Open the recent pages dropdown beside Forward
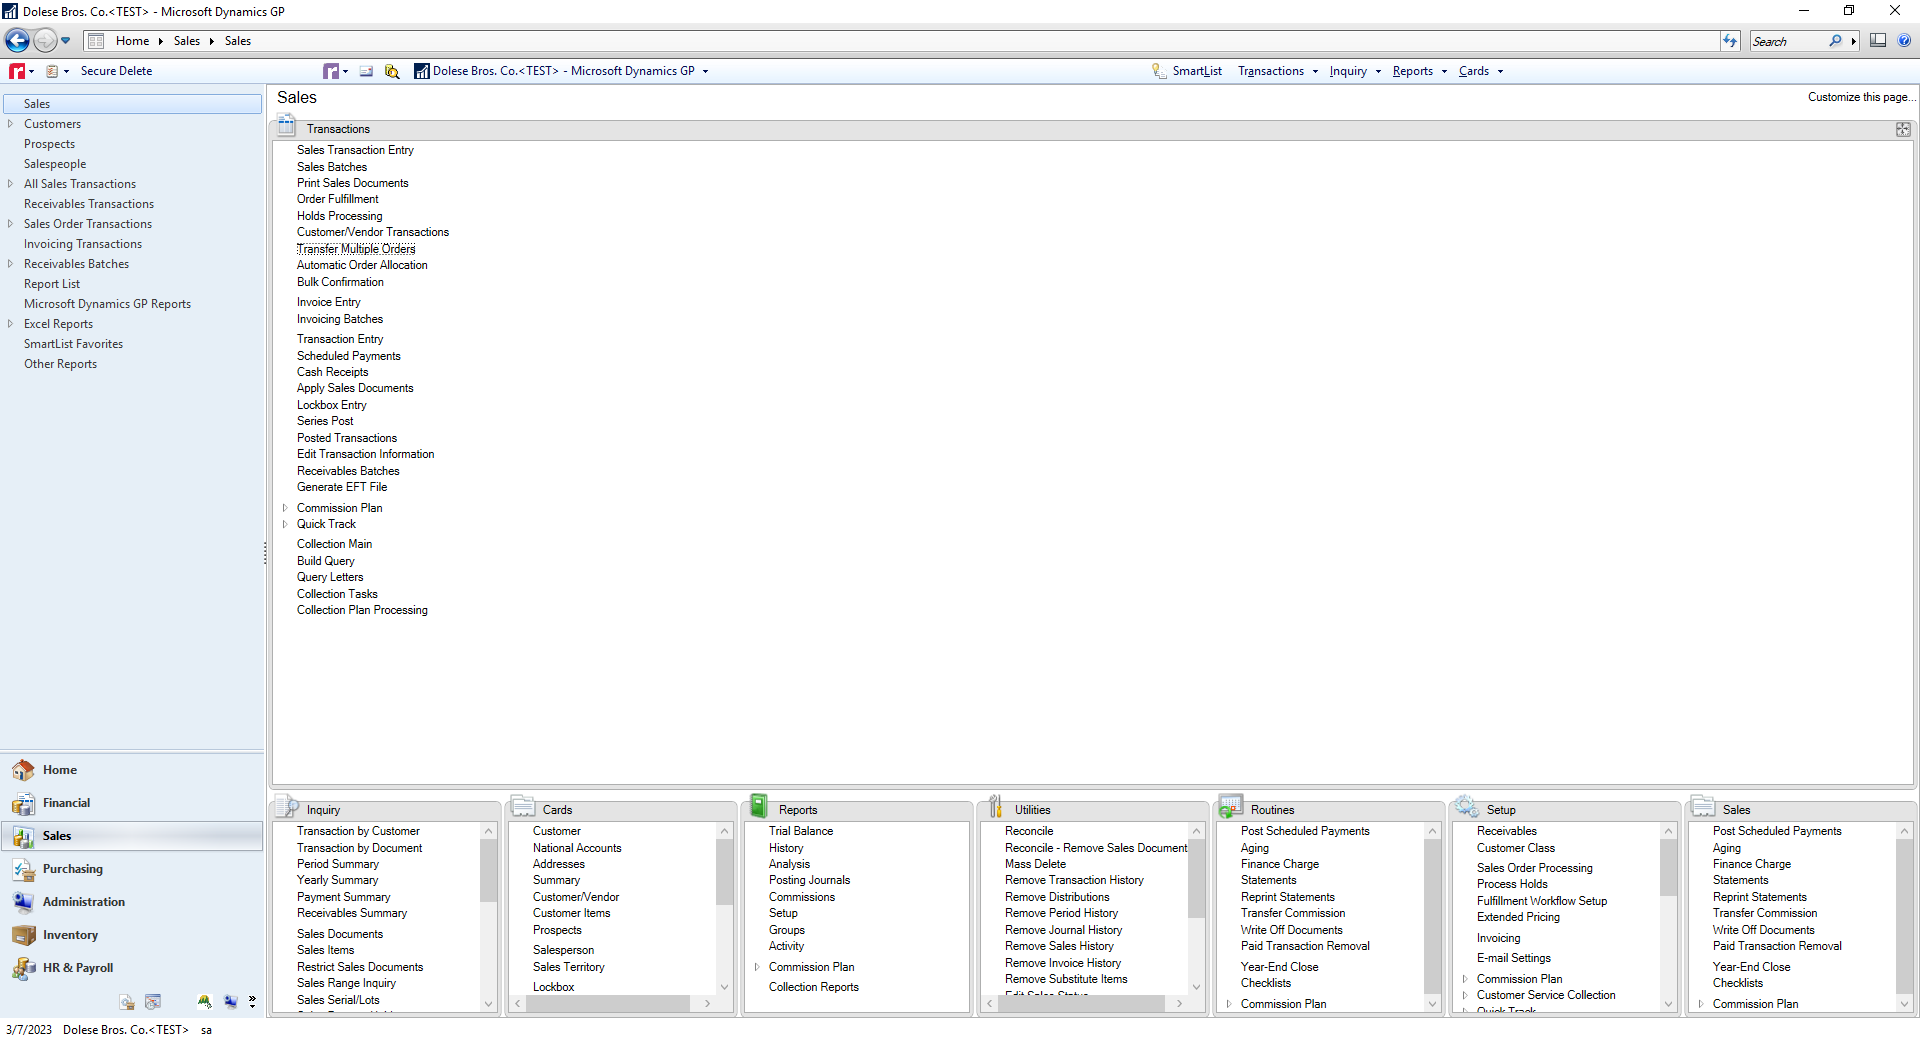The height and width of the screenshot is (1040, 1920). click(66, 41)
